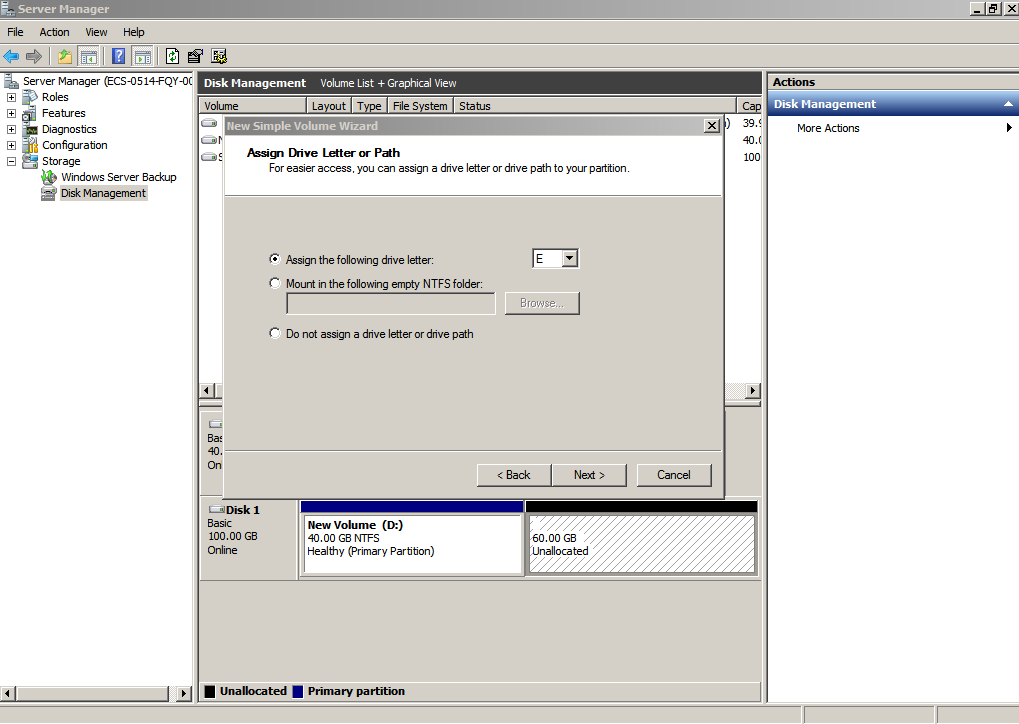Screen dimensions: 1019x724
Task: Click the Server Manager root node icon
Action: point(11,81)
